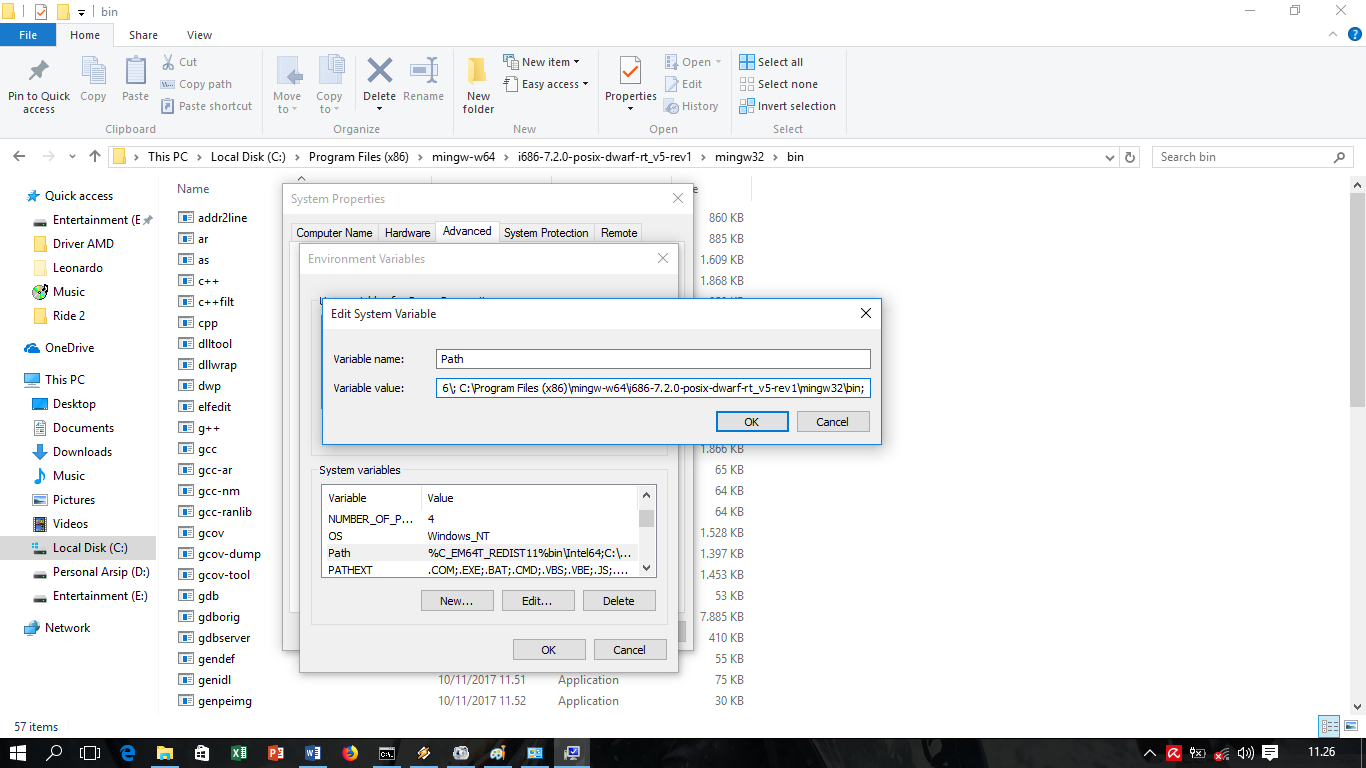Image resolution: width=1366 pixels, height=768 pixels.
Task: Select the Computer Name tab
Action: pos(334,232)
